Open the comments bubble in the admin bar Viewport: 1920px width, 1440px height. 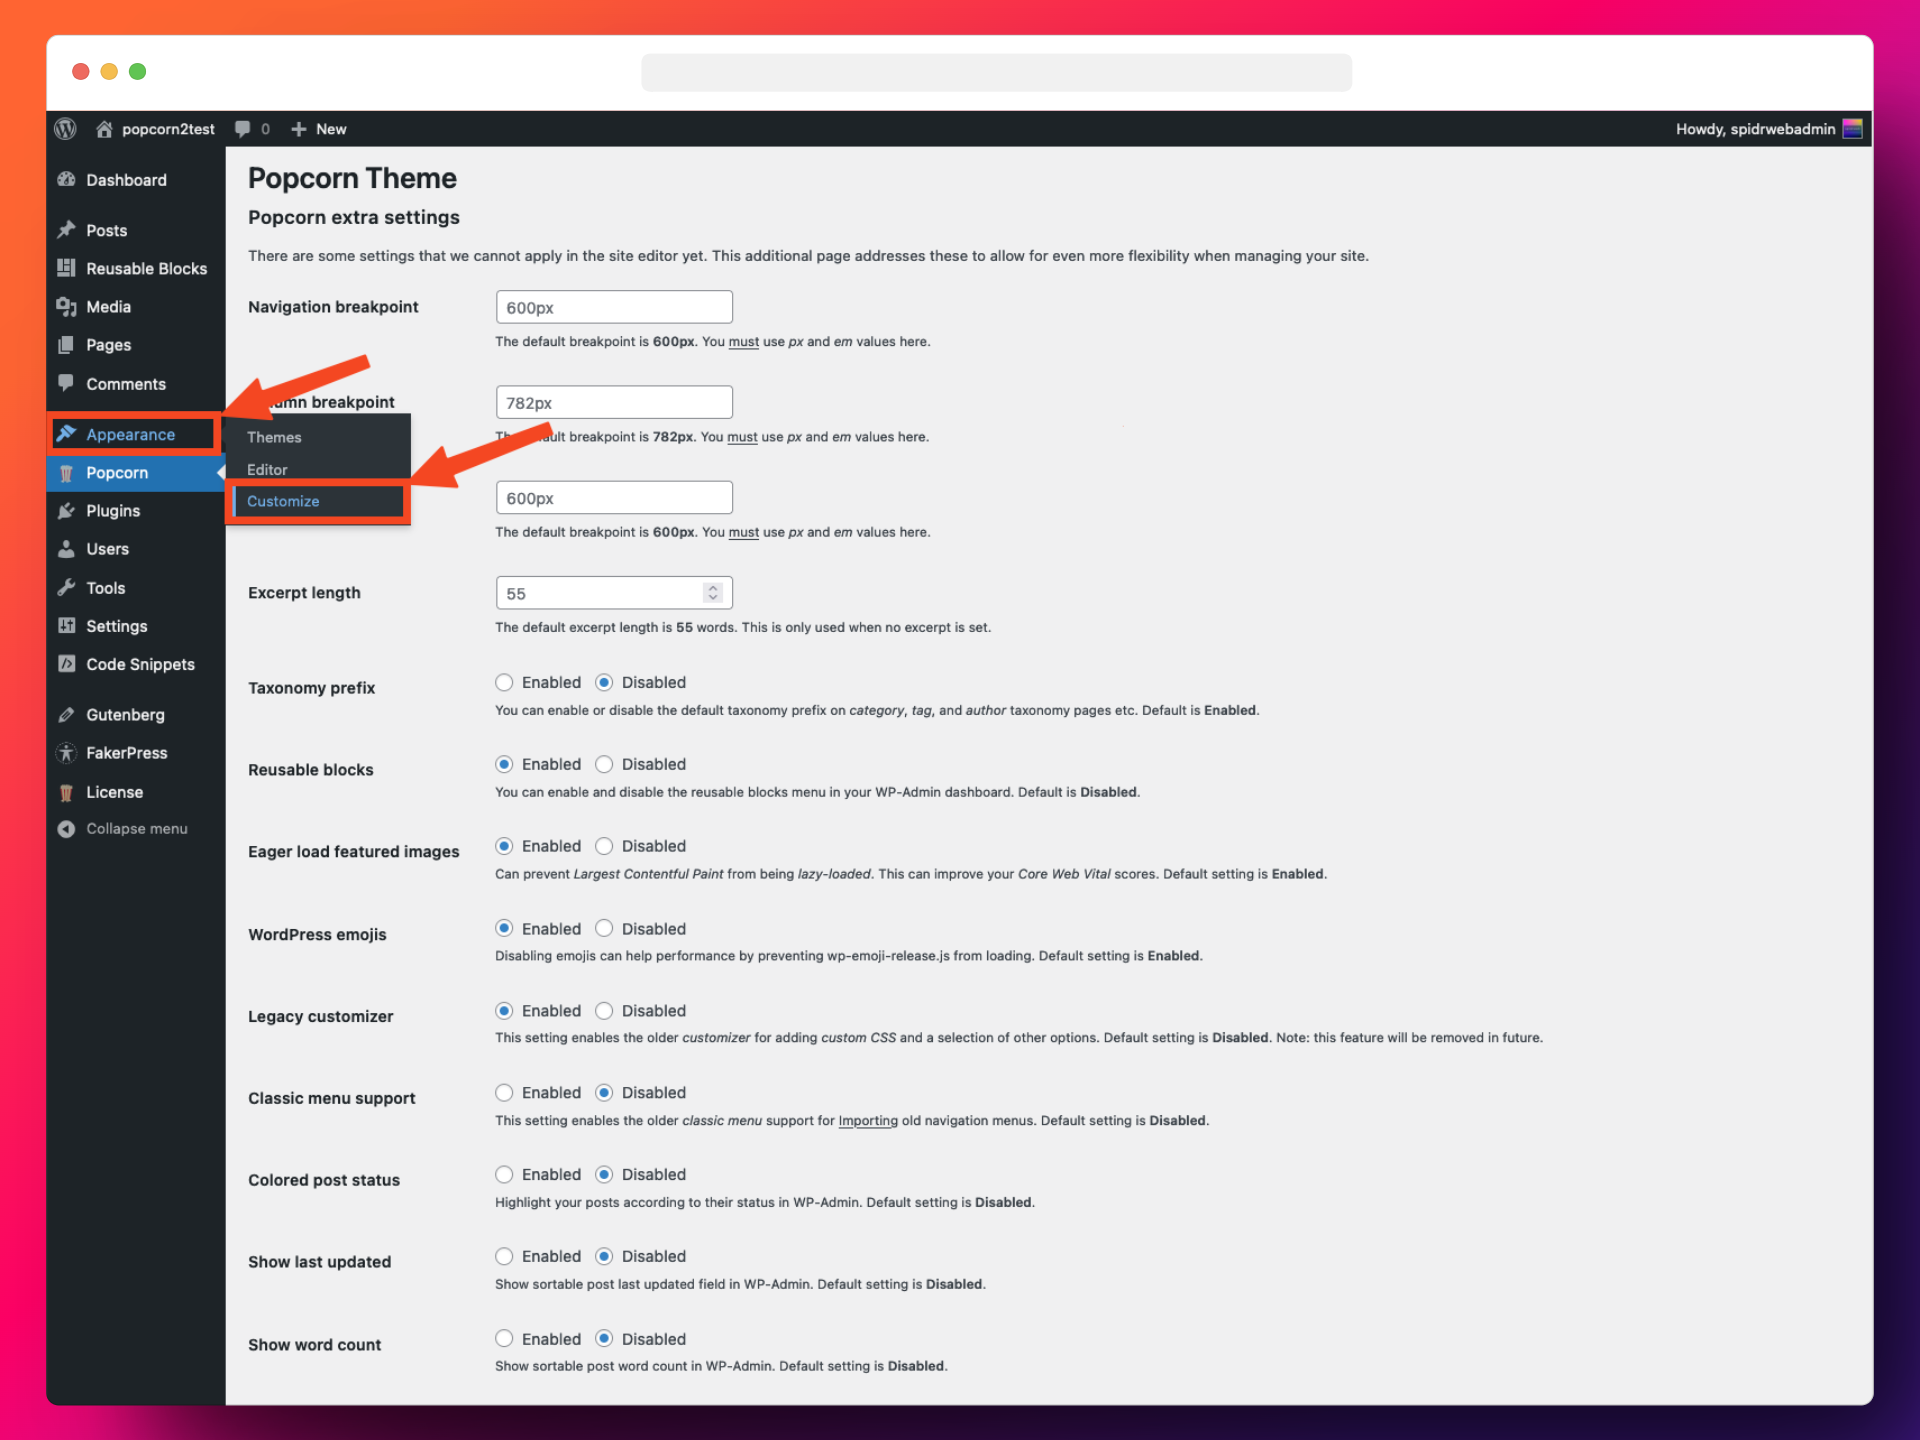tap(245, 128)
